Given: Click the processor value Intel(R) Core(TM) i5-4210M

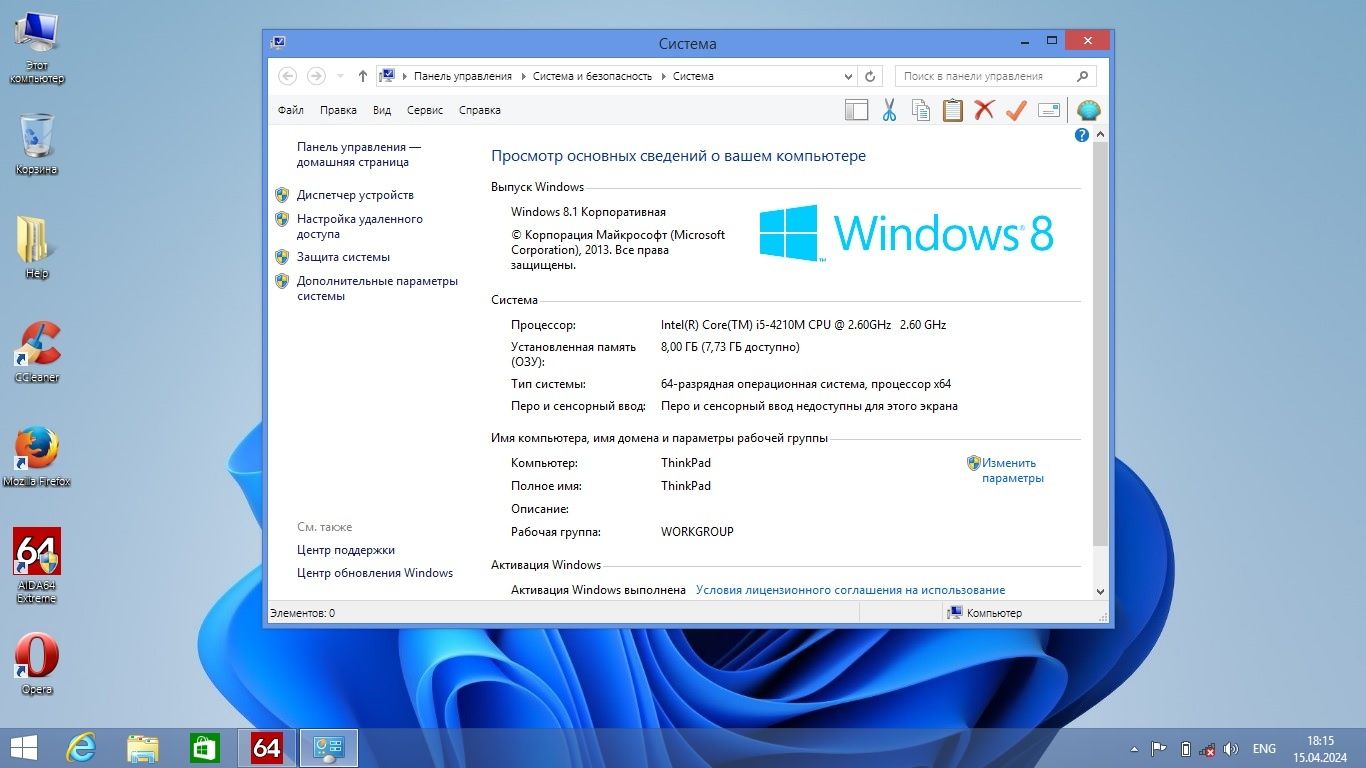Looking at the screenshot, I should coord(803,325).
